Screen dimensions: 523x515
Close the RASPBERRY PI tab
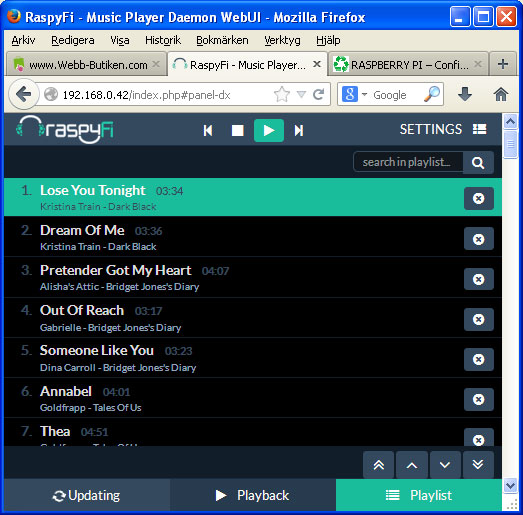478,64
